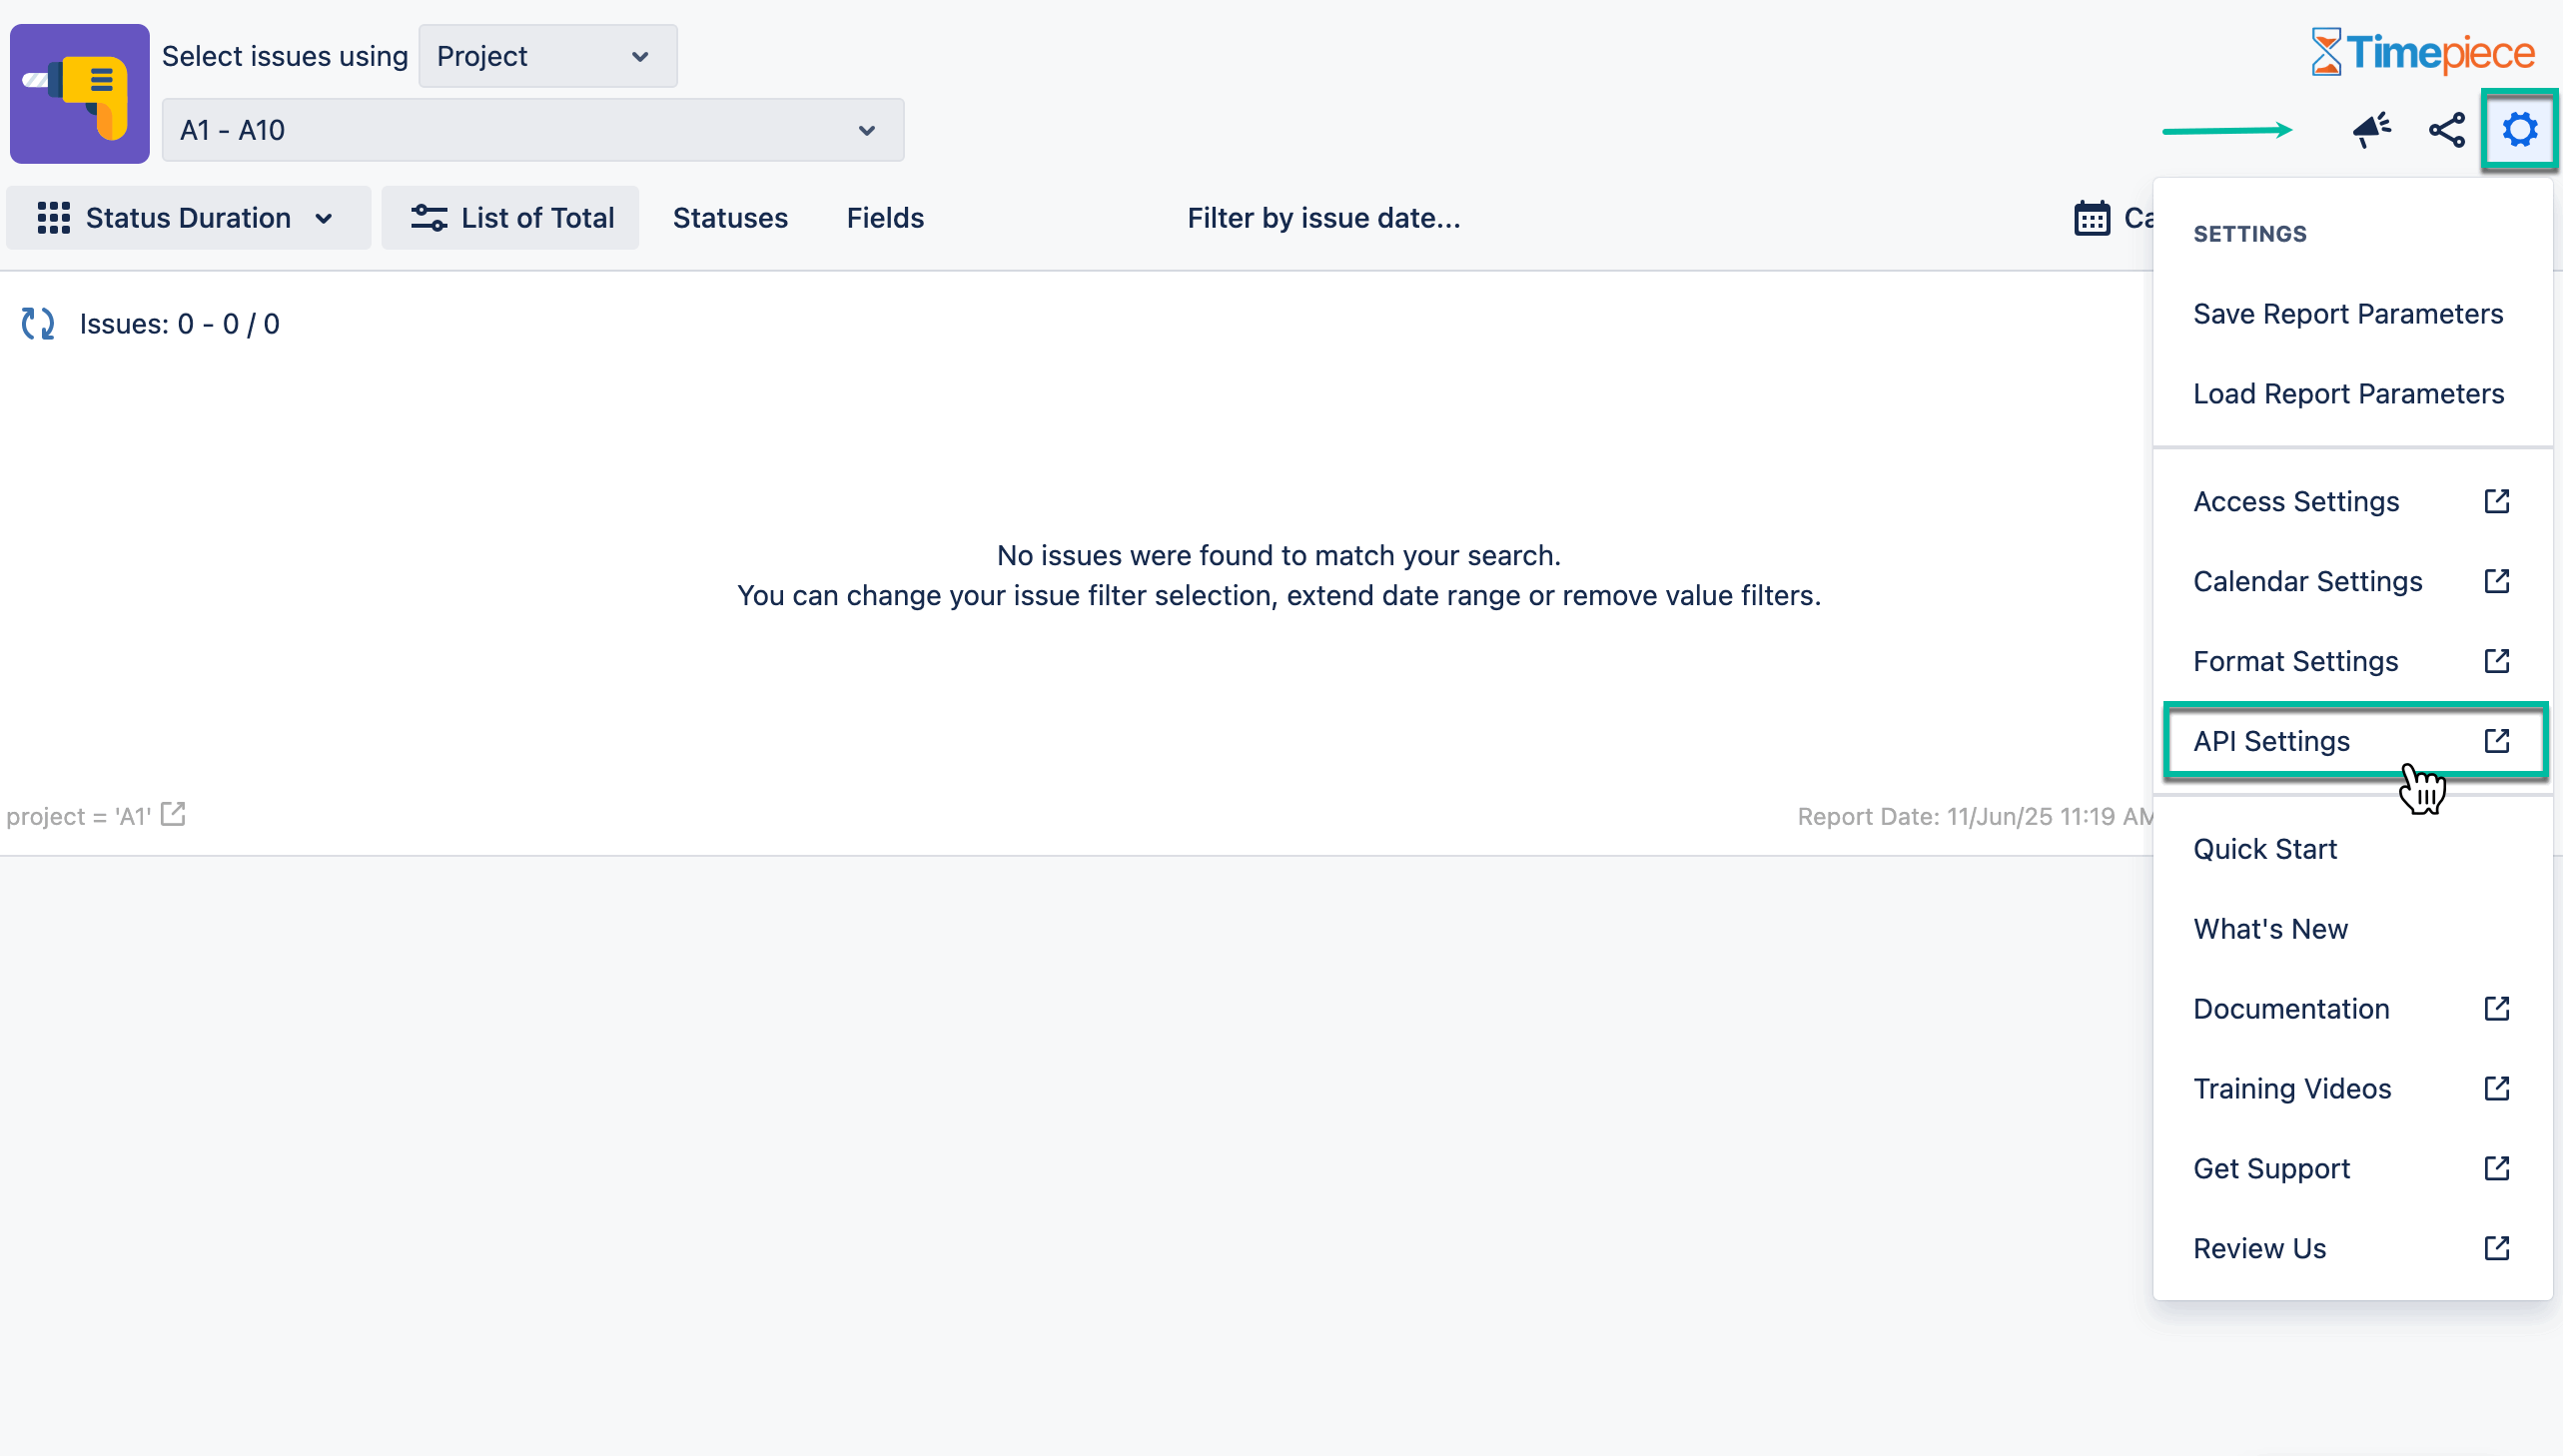Image resolution: width=2563 pixels, height=1456 pixels.
Task: Select the feedback megaphone icon
Action: (x=2372, y=128)
